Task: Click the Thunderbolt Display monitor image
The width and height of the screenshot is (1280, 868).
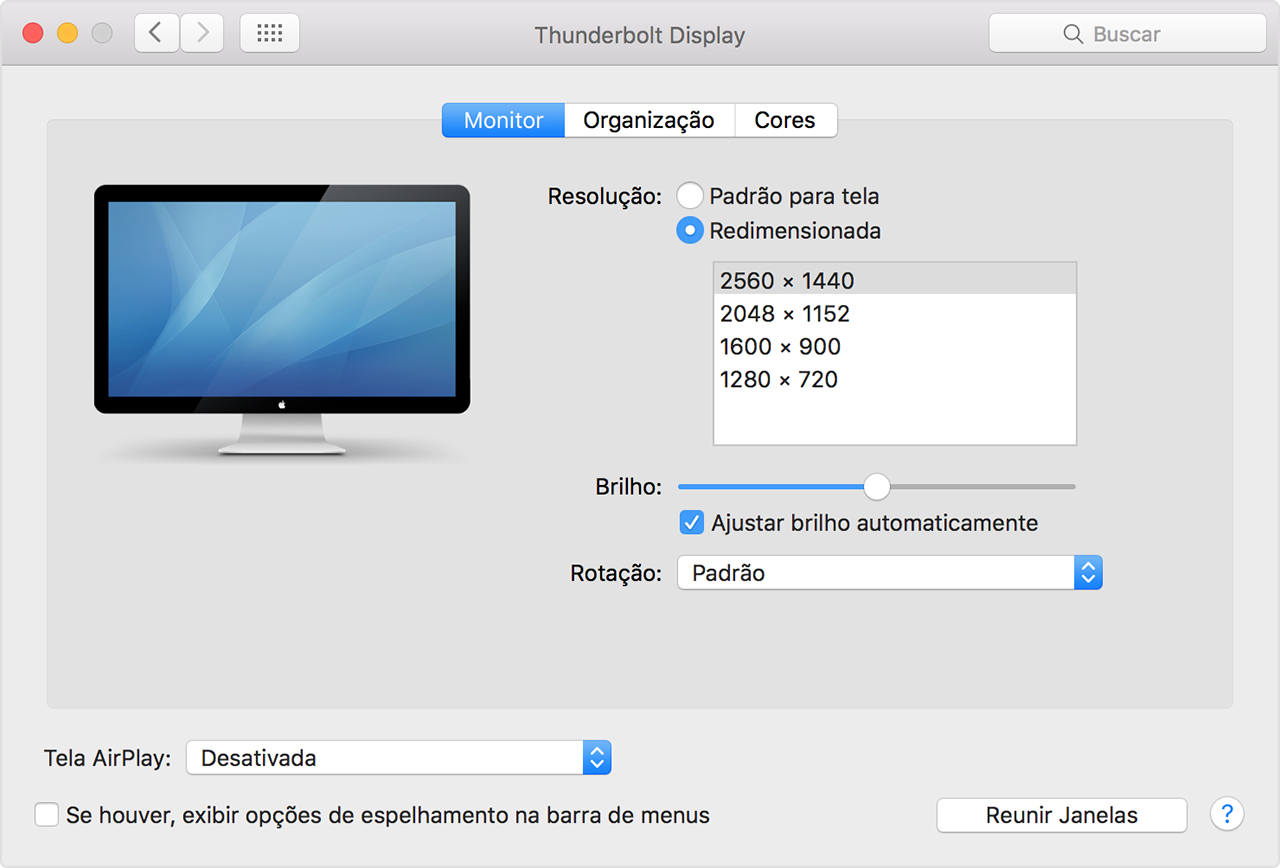Action: click(x=282, y=320)
